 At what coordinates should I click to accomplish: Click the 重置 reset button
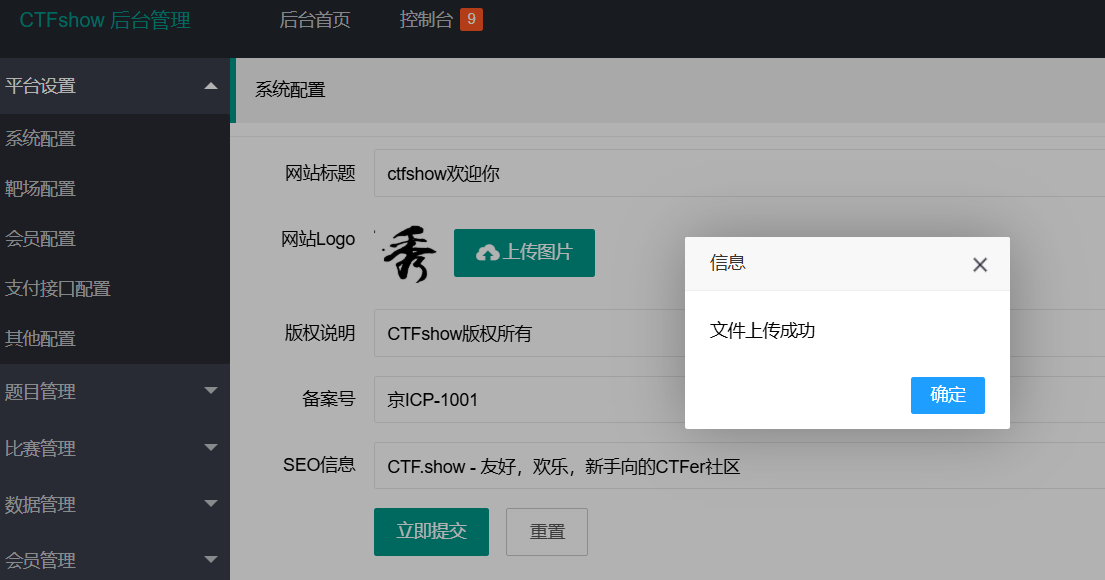point(547,532)
